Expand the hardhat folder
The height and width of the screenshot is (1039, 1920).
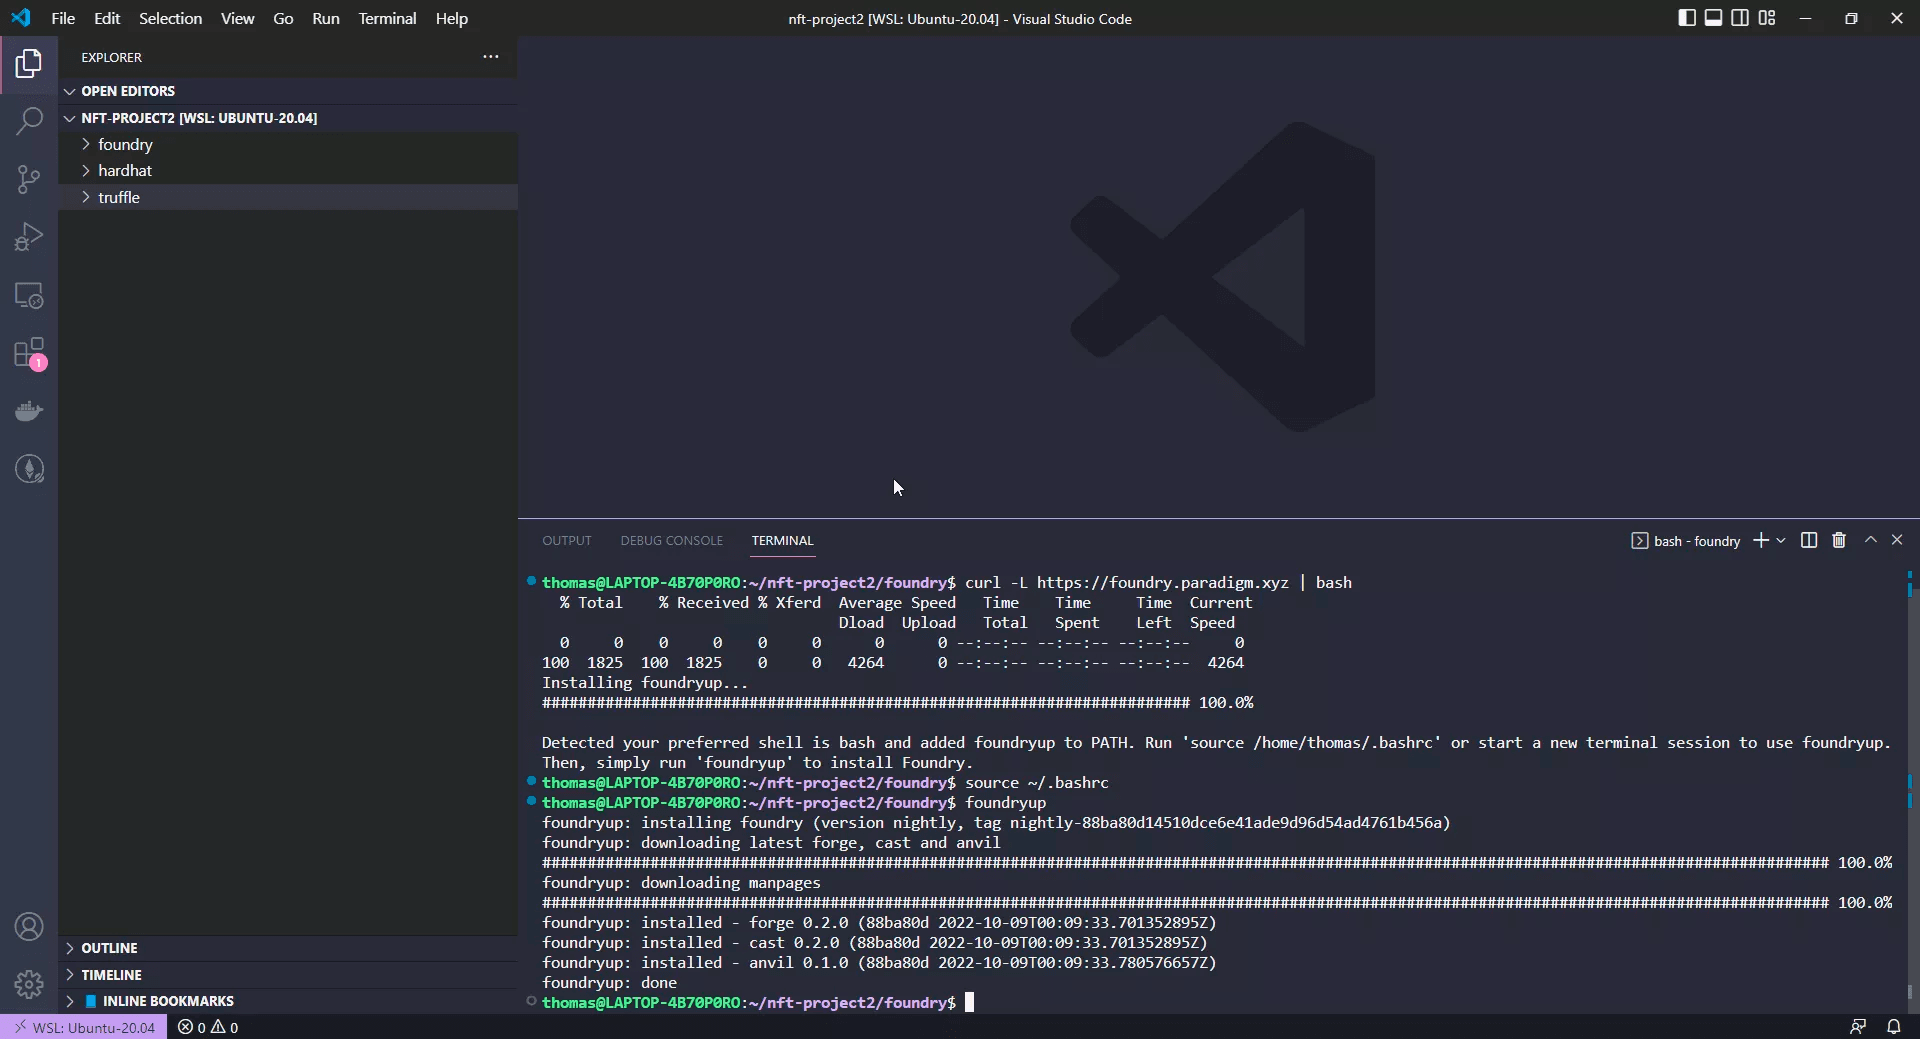click(x=288, y=170)
